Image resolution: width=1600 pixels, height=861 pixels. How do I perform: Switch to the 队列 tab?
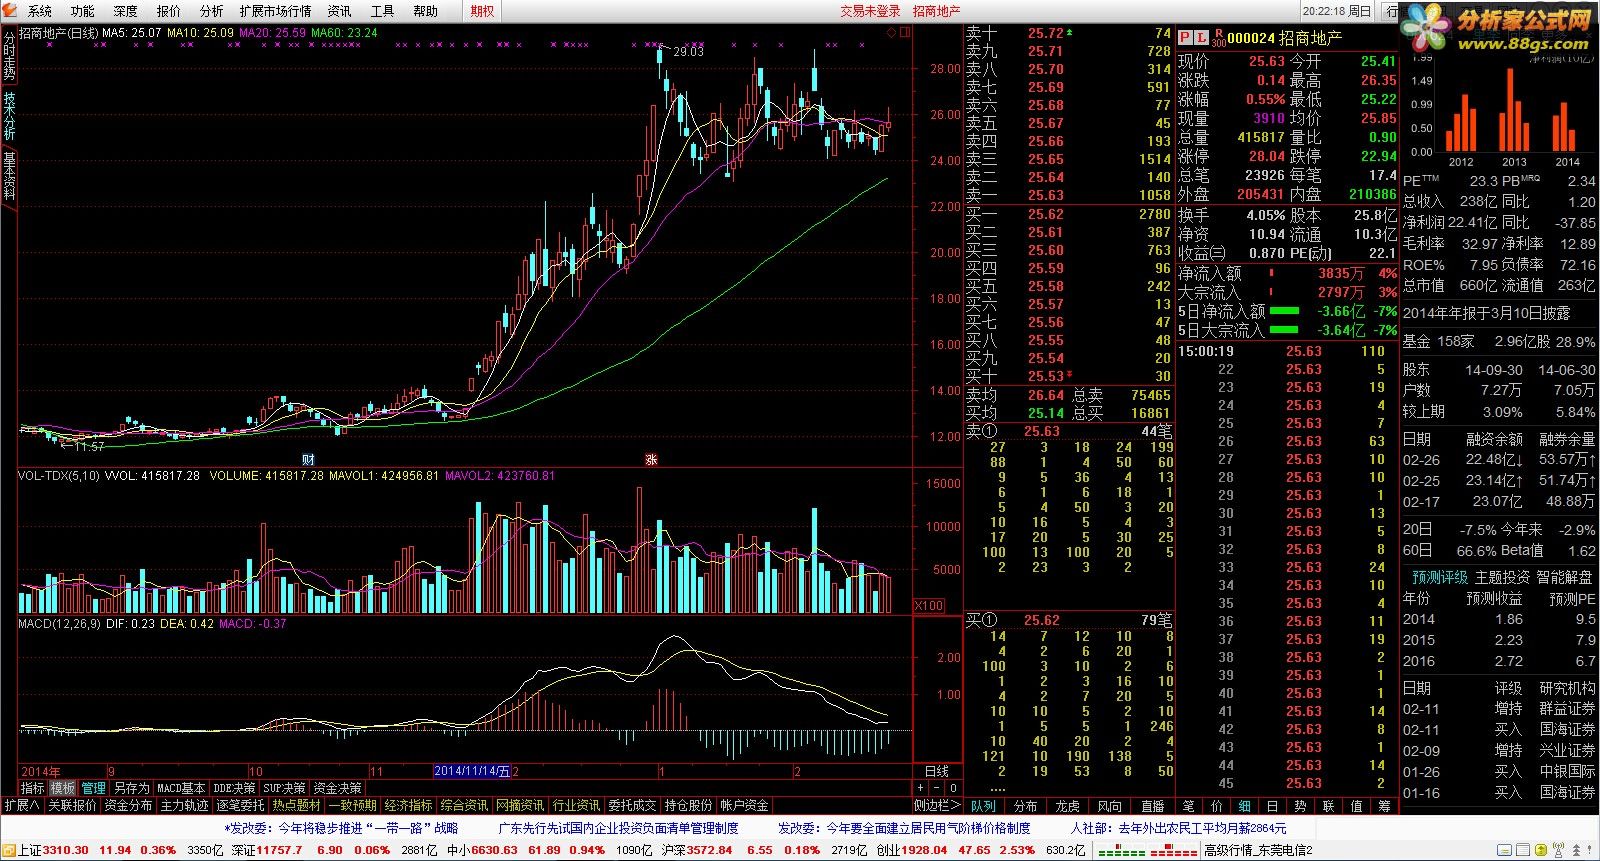pyautogui.click(x=983, y=806)
